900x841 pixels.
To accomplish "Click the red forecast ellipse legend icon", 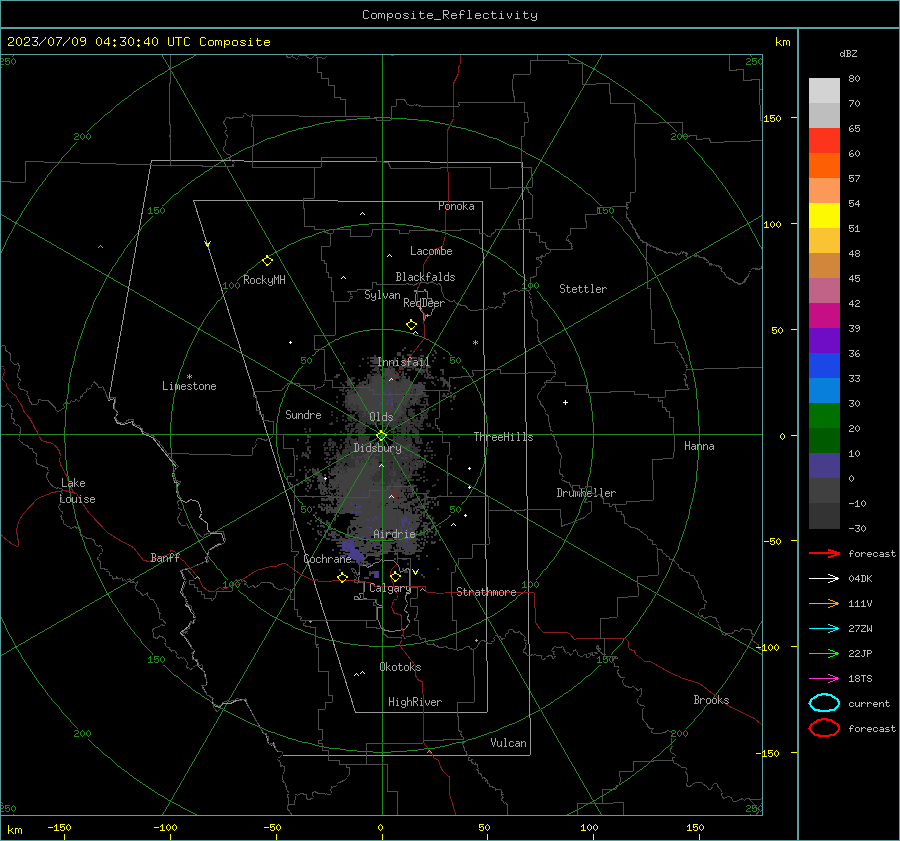I will click(824, 728).
